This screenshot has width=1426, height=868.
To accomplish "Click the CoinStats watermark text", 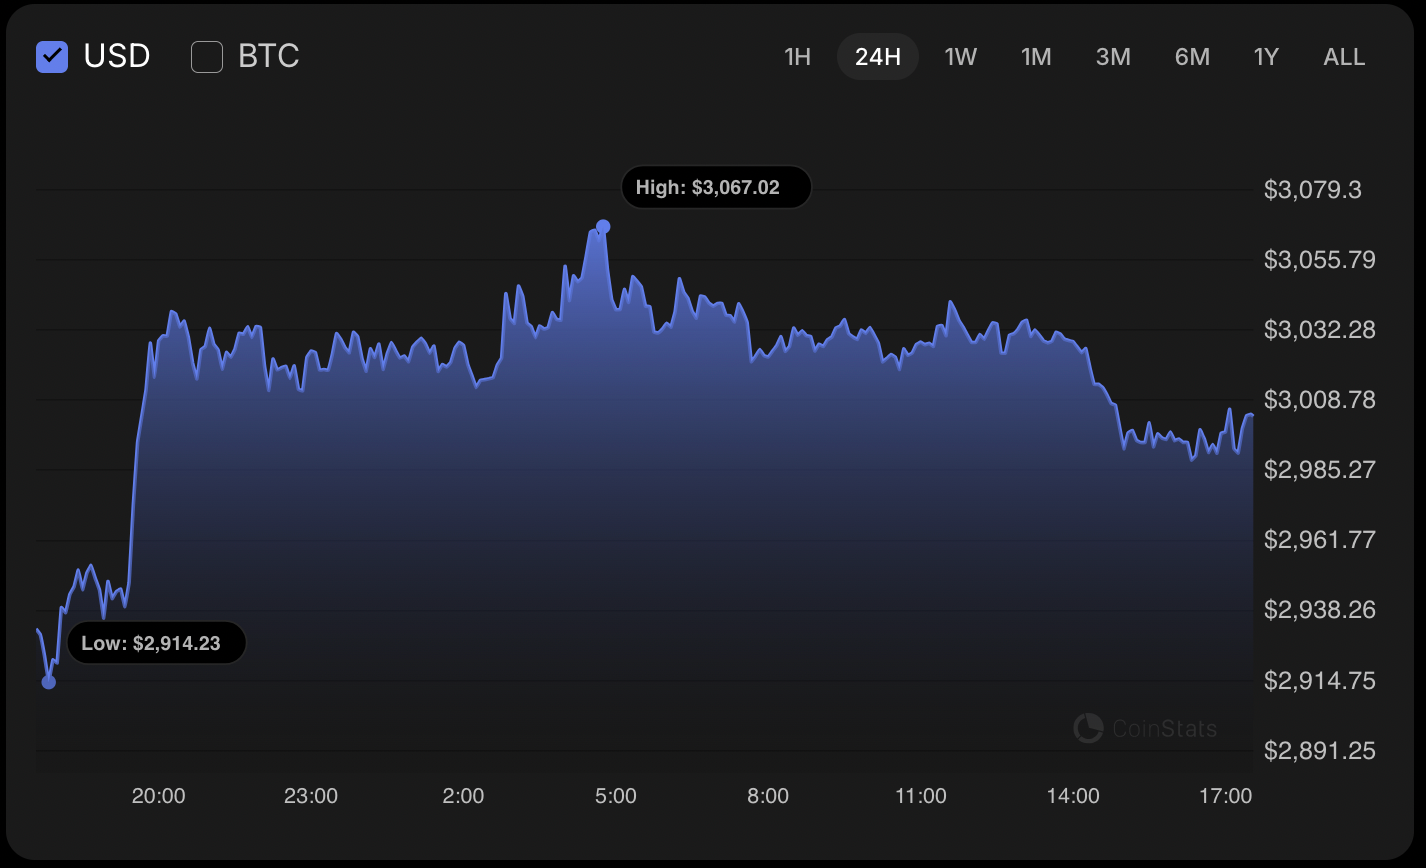I will point(1164,729).
